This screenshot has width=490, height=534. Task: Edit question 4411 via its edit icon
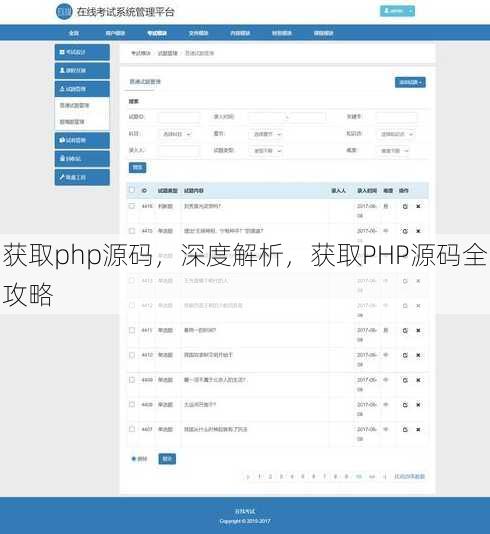(405, 330)
